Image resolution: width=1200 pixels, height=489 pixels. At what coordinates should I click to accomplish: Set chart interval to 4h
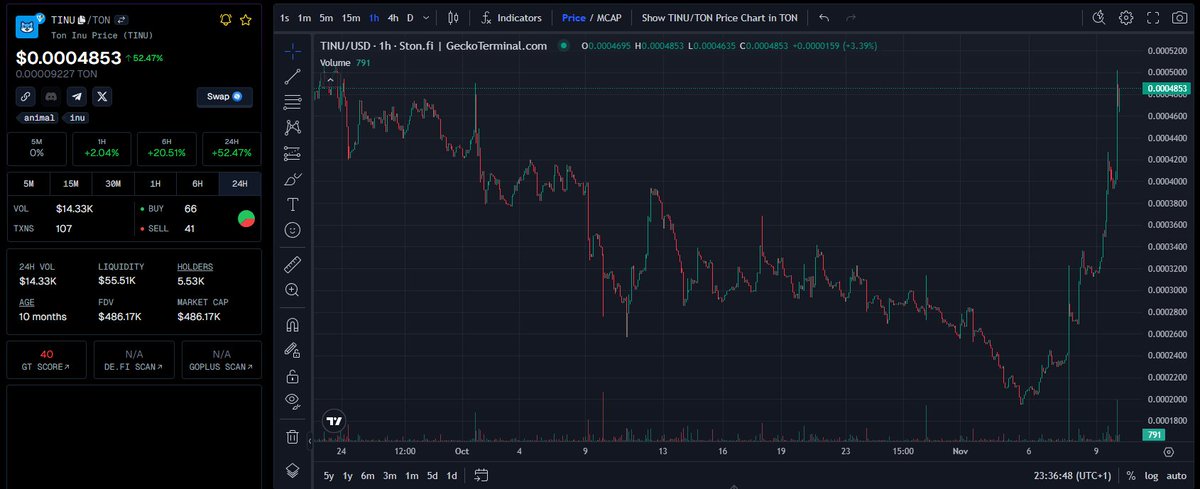[x=393, y=17]
